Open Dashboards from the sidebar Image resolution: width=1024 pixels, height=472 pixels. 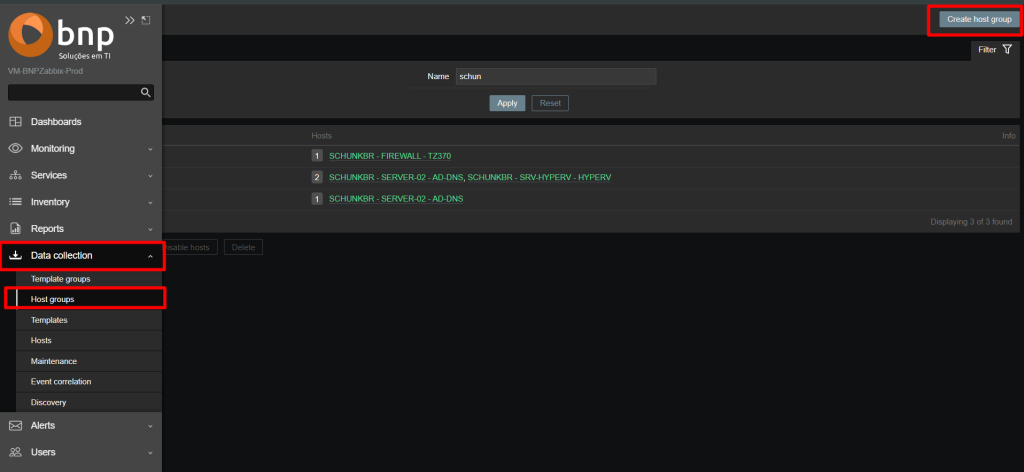[56, 122]
